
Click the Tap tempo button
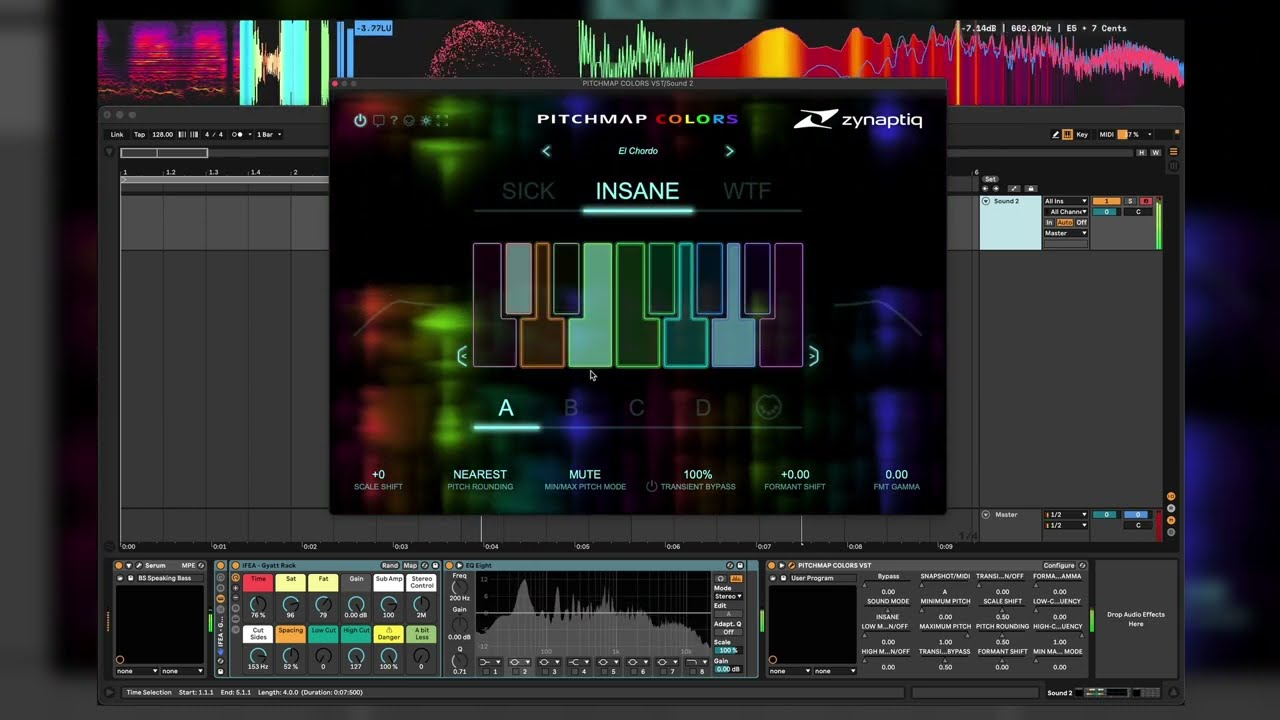(140, 134)
